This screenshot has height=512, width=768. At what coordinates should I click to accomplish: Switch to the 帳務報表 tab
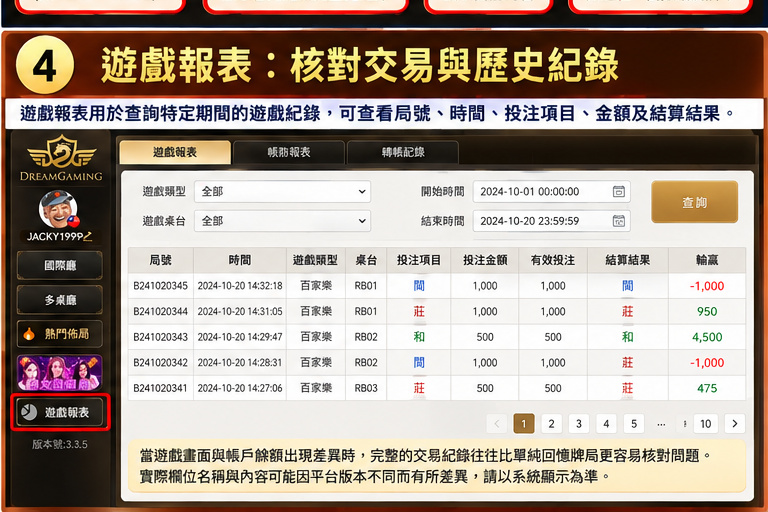point(289,152)
